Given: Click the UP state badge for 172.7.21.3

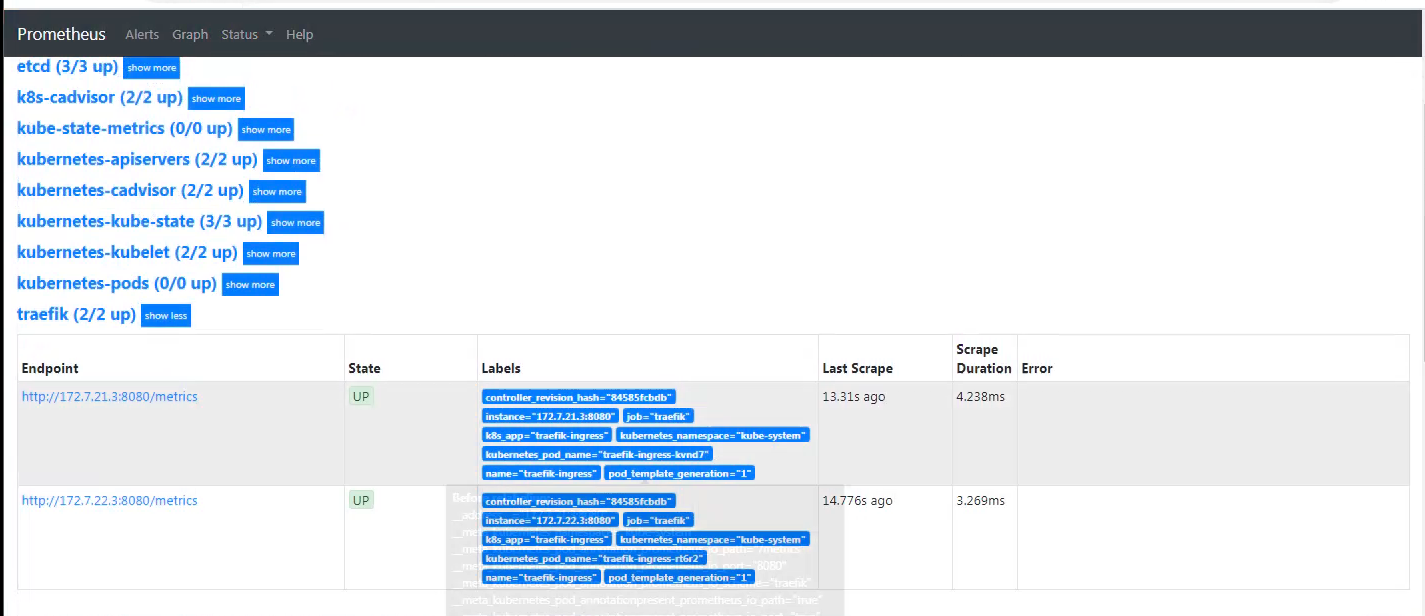Looking at the screenshot, I should pos(361,397).
